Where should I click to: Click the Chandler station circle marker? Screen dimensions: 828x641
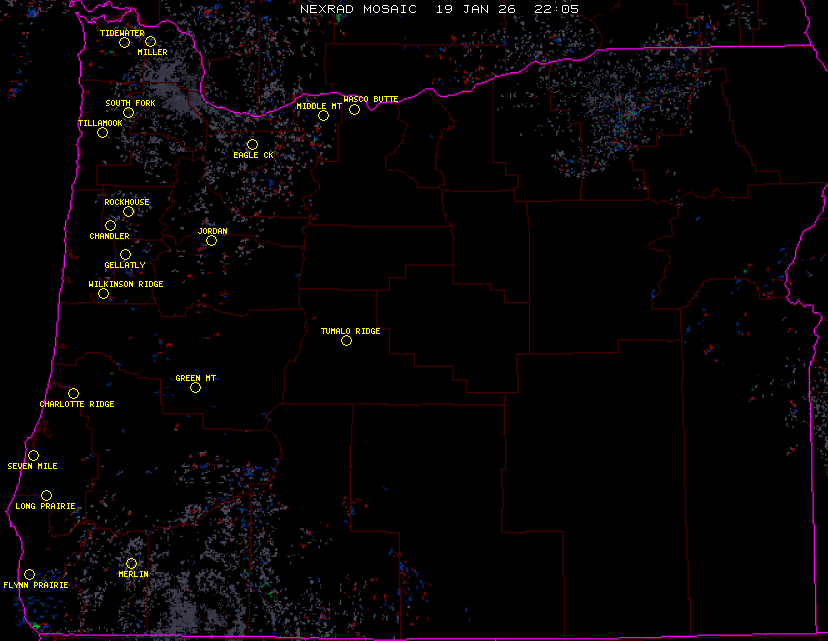click(x=110, y=226)
